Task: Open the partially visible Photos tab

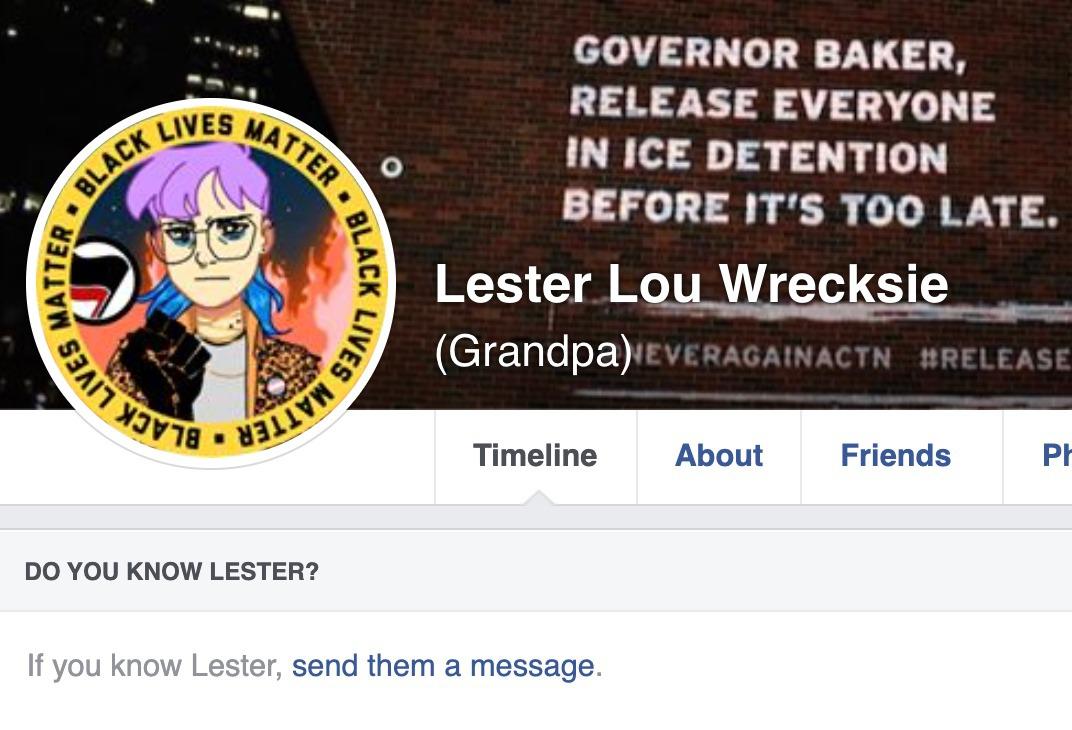Action: [1056, 456]
